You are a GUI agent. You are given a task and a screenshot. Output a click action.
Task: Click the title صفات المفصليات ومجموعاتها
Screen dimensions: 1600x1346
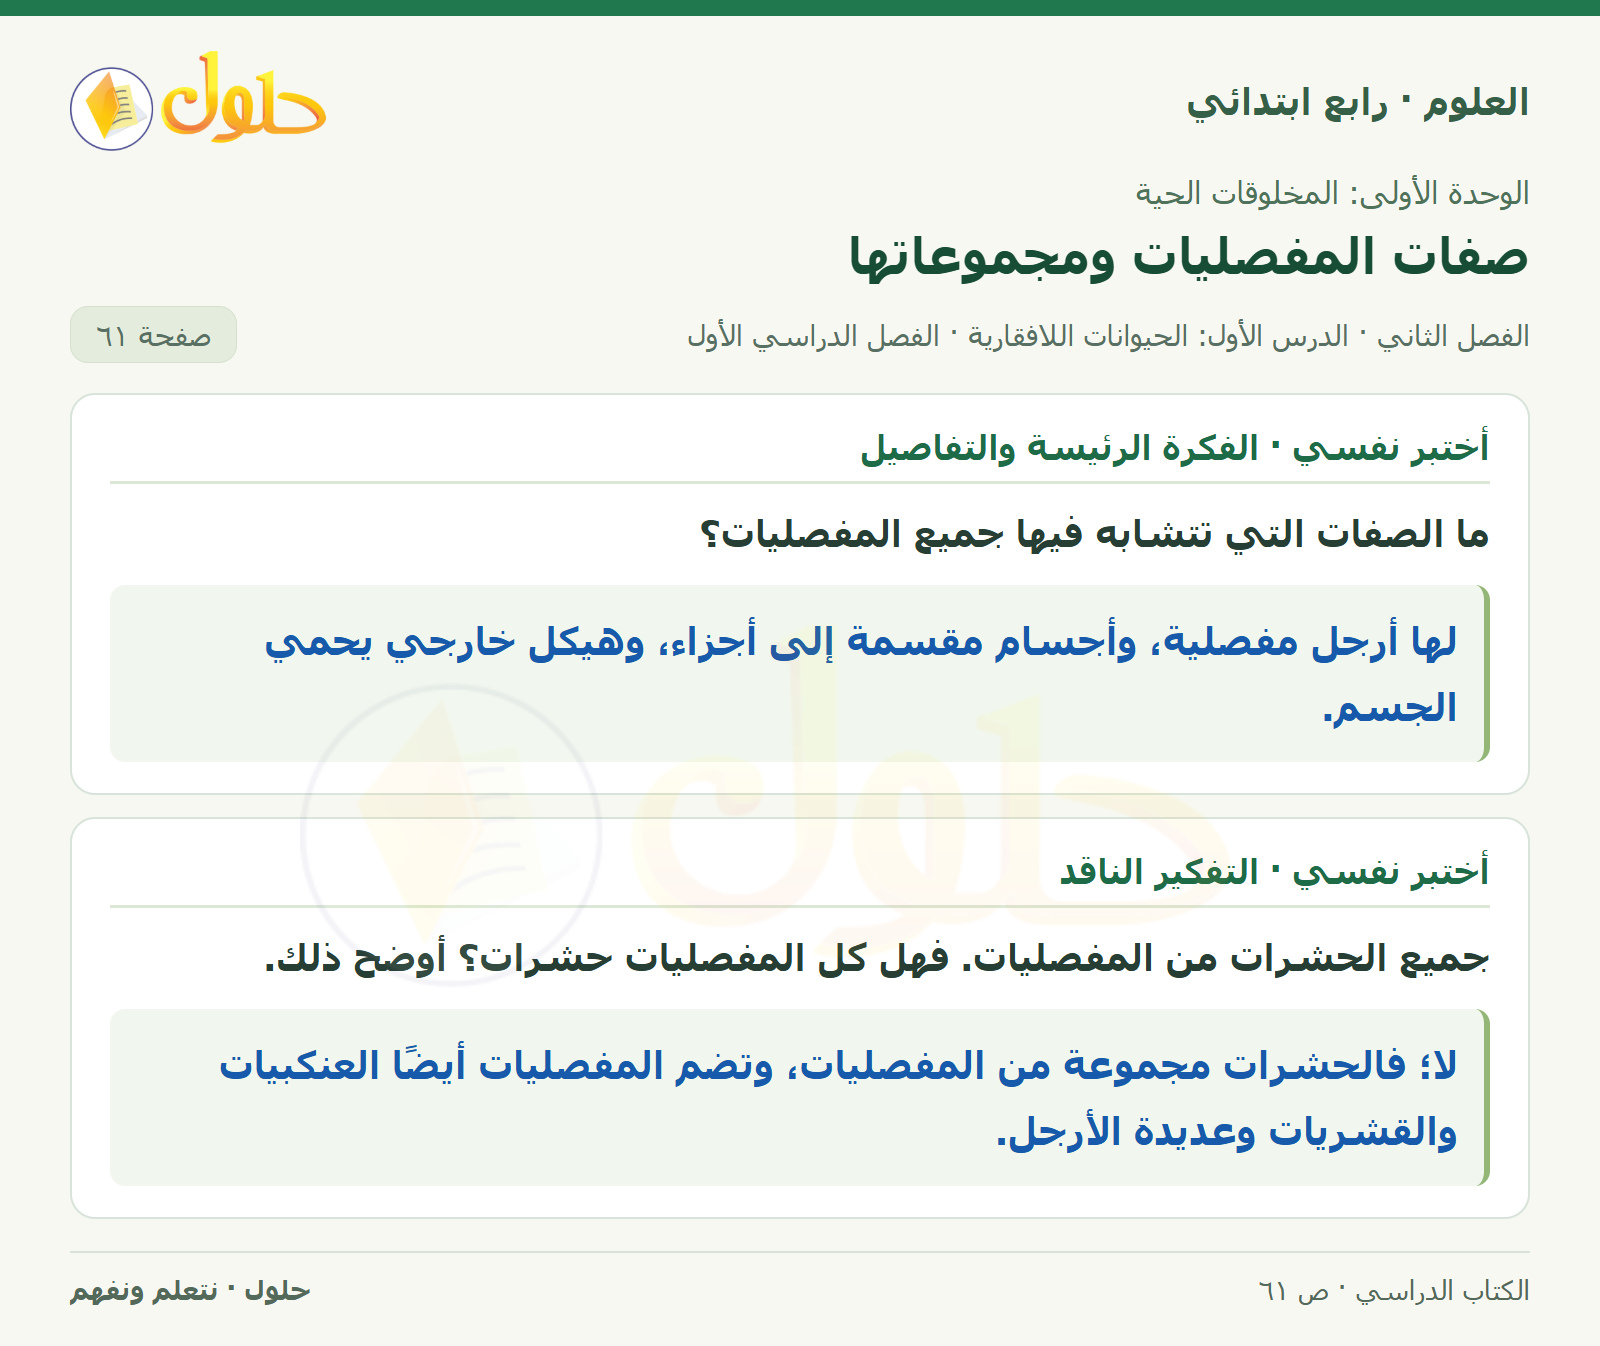point(1189,256)
